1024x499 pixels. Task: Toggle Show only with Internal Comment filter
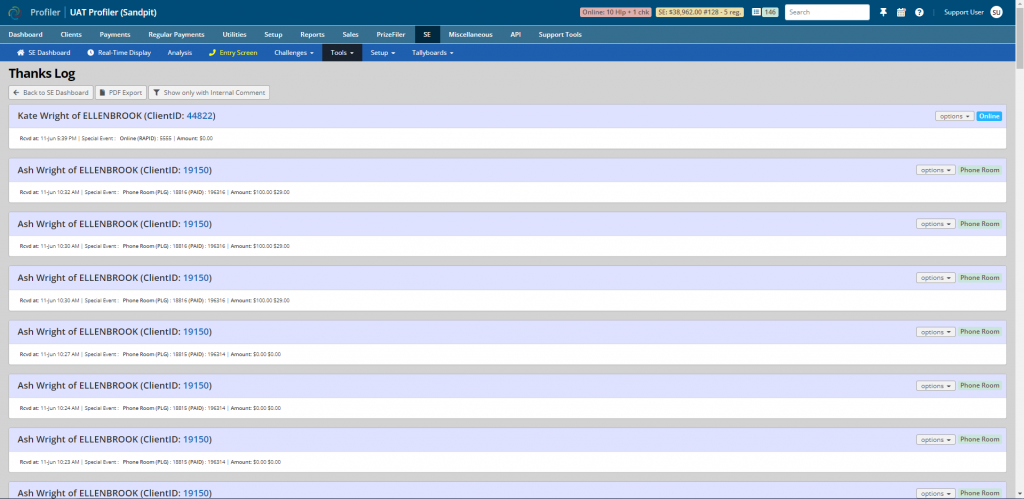point(209,93)
